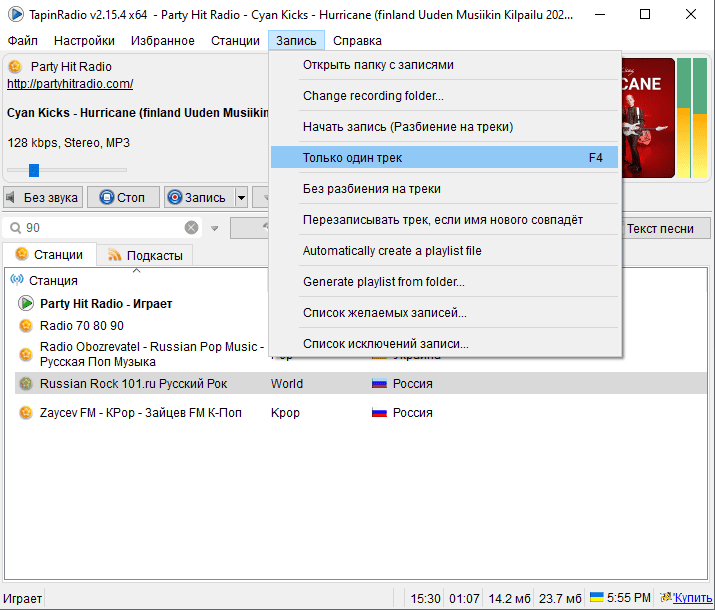The image size is (715, 610).
Task: Click the 23.7 мб status entry
Action: 560,598
